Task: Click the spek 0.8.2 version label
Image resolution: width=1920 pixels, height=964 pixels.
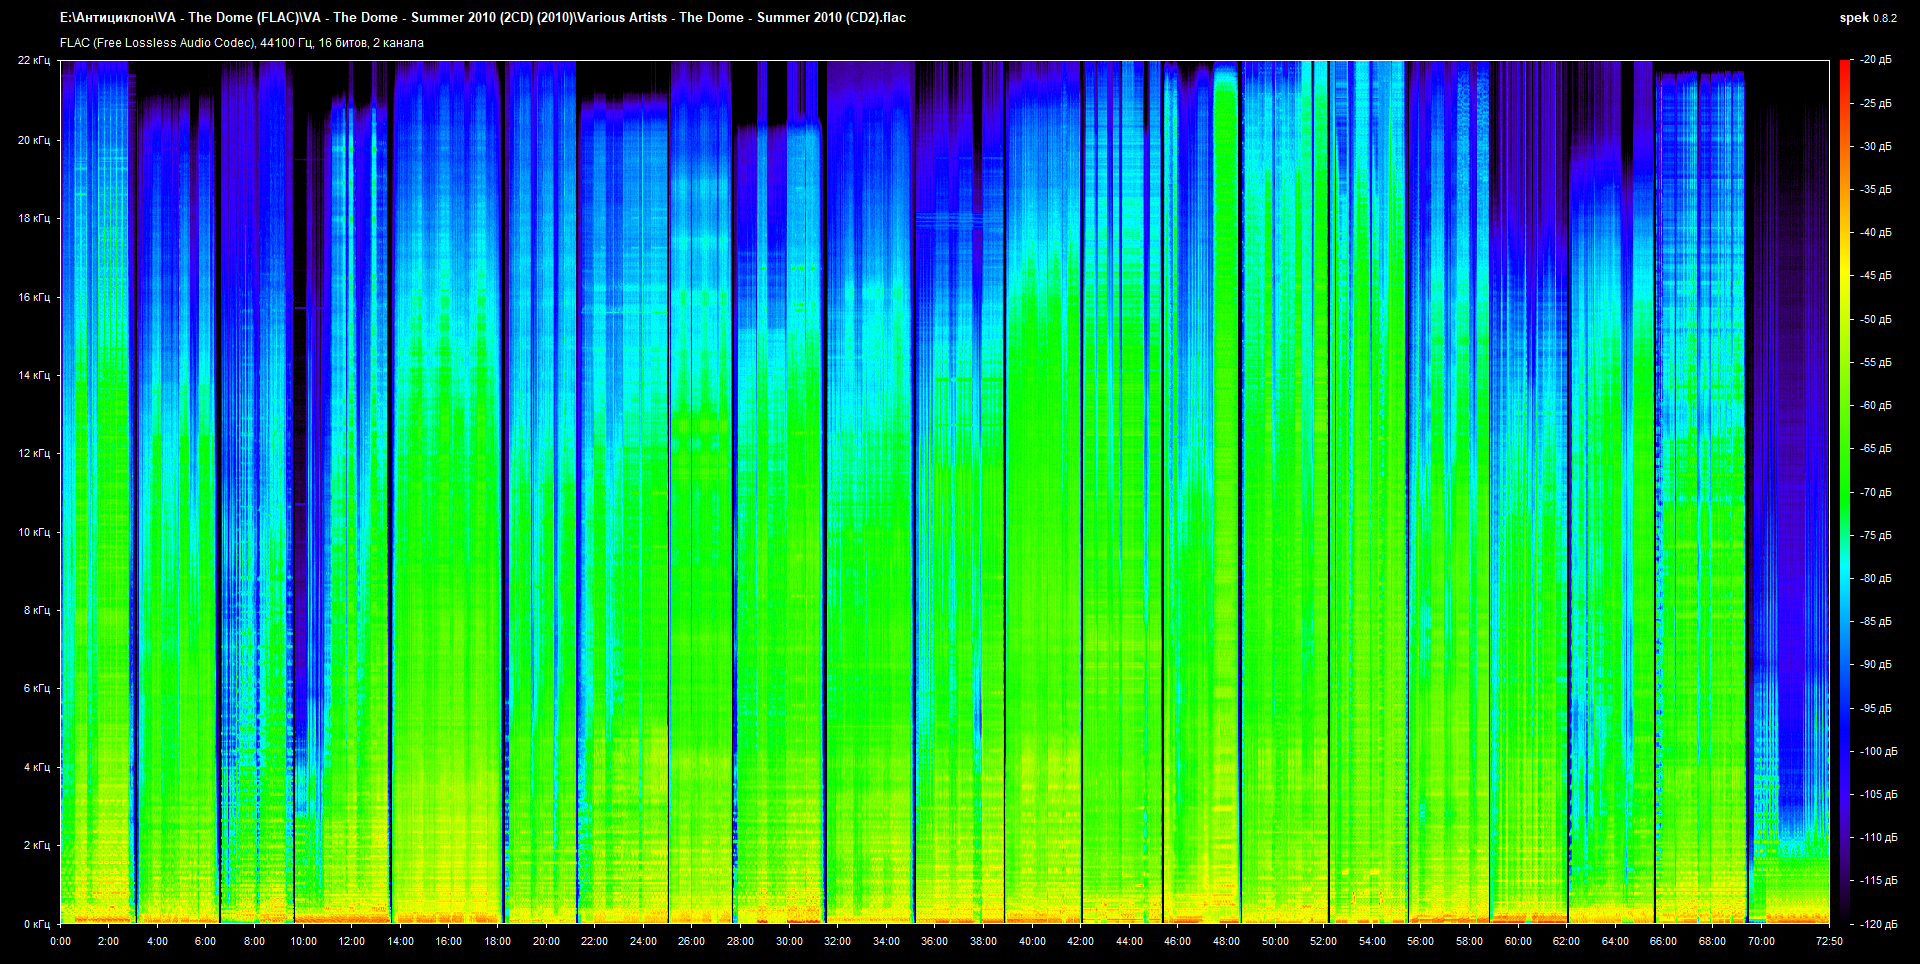Action: pos(1867,18)
